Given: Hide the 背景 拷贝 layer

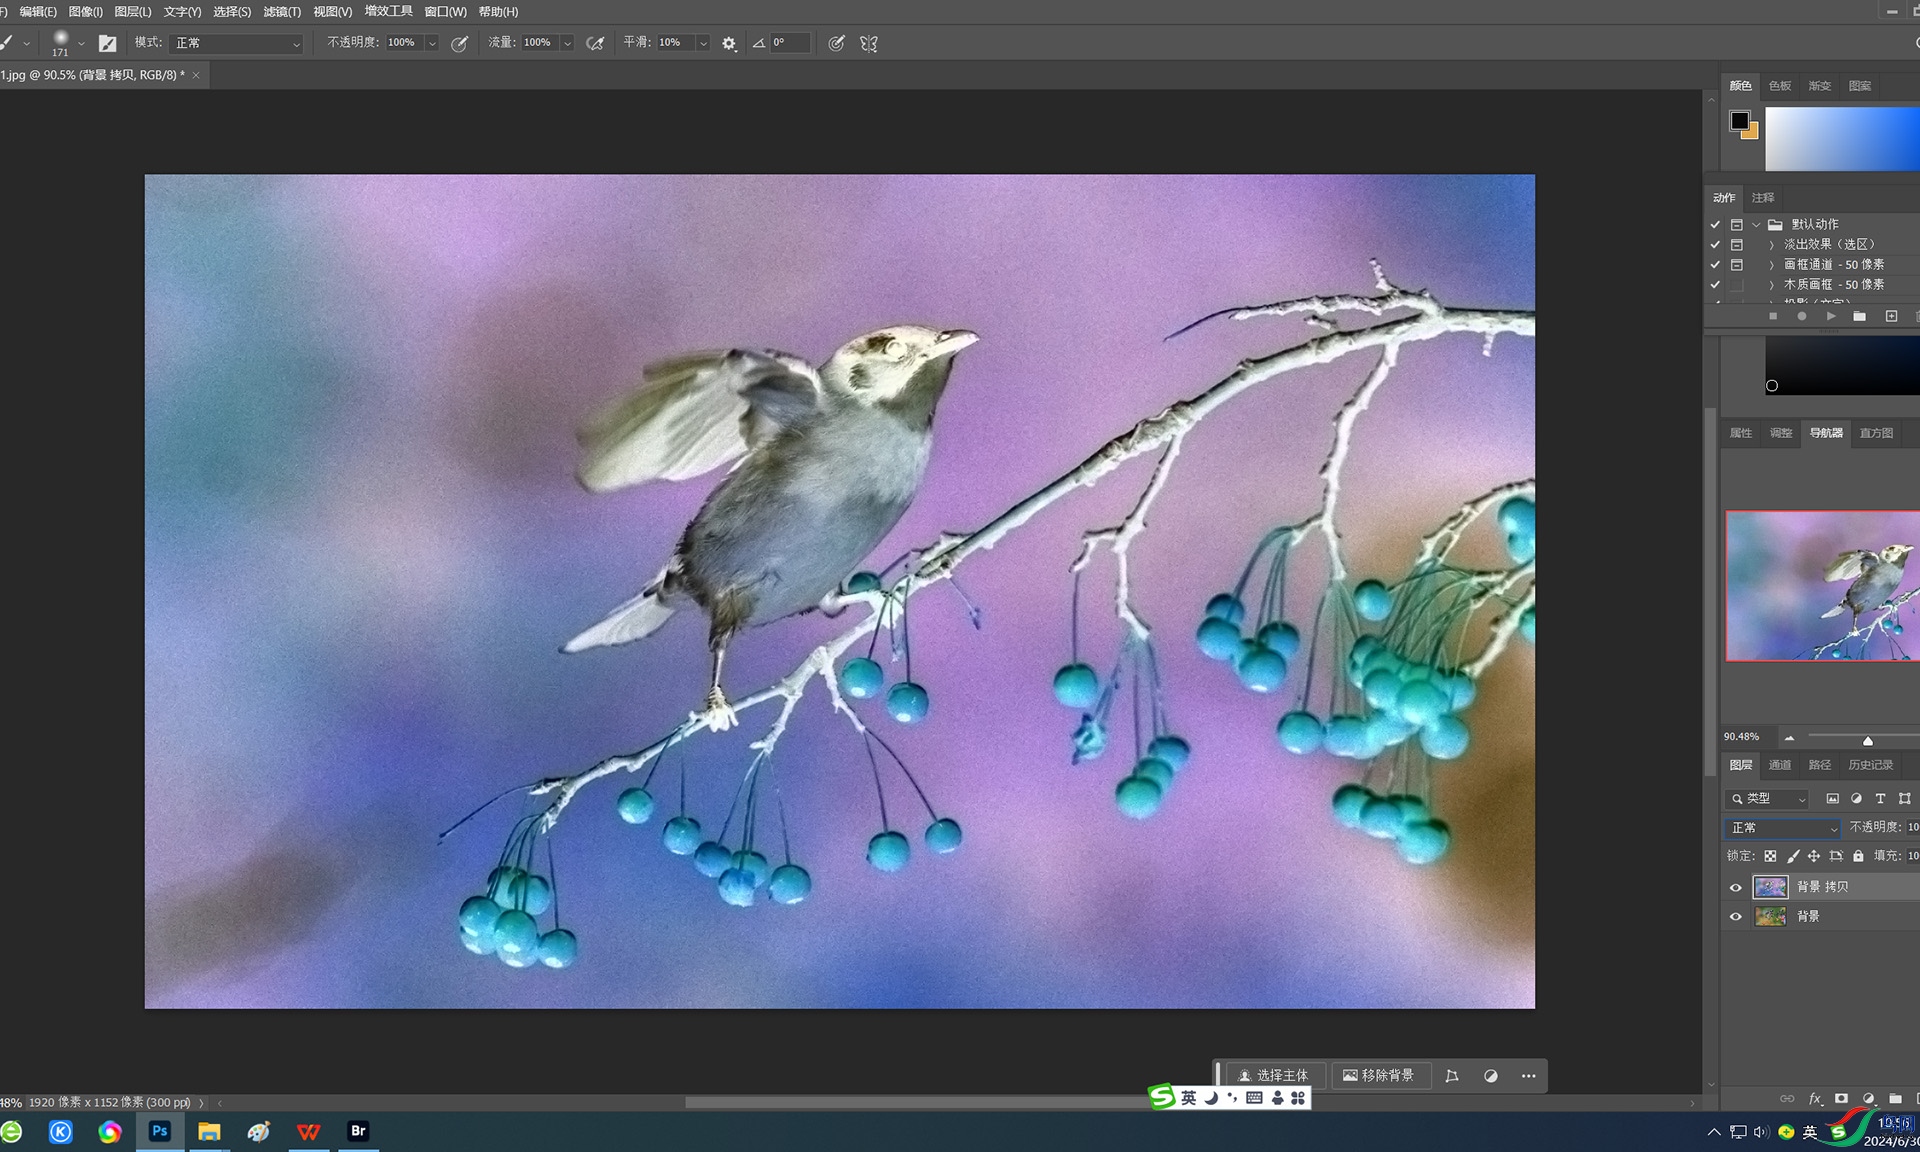Looking at the screenshot, I should coord(1736,887).
